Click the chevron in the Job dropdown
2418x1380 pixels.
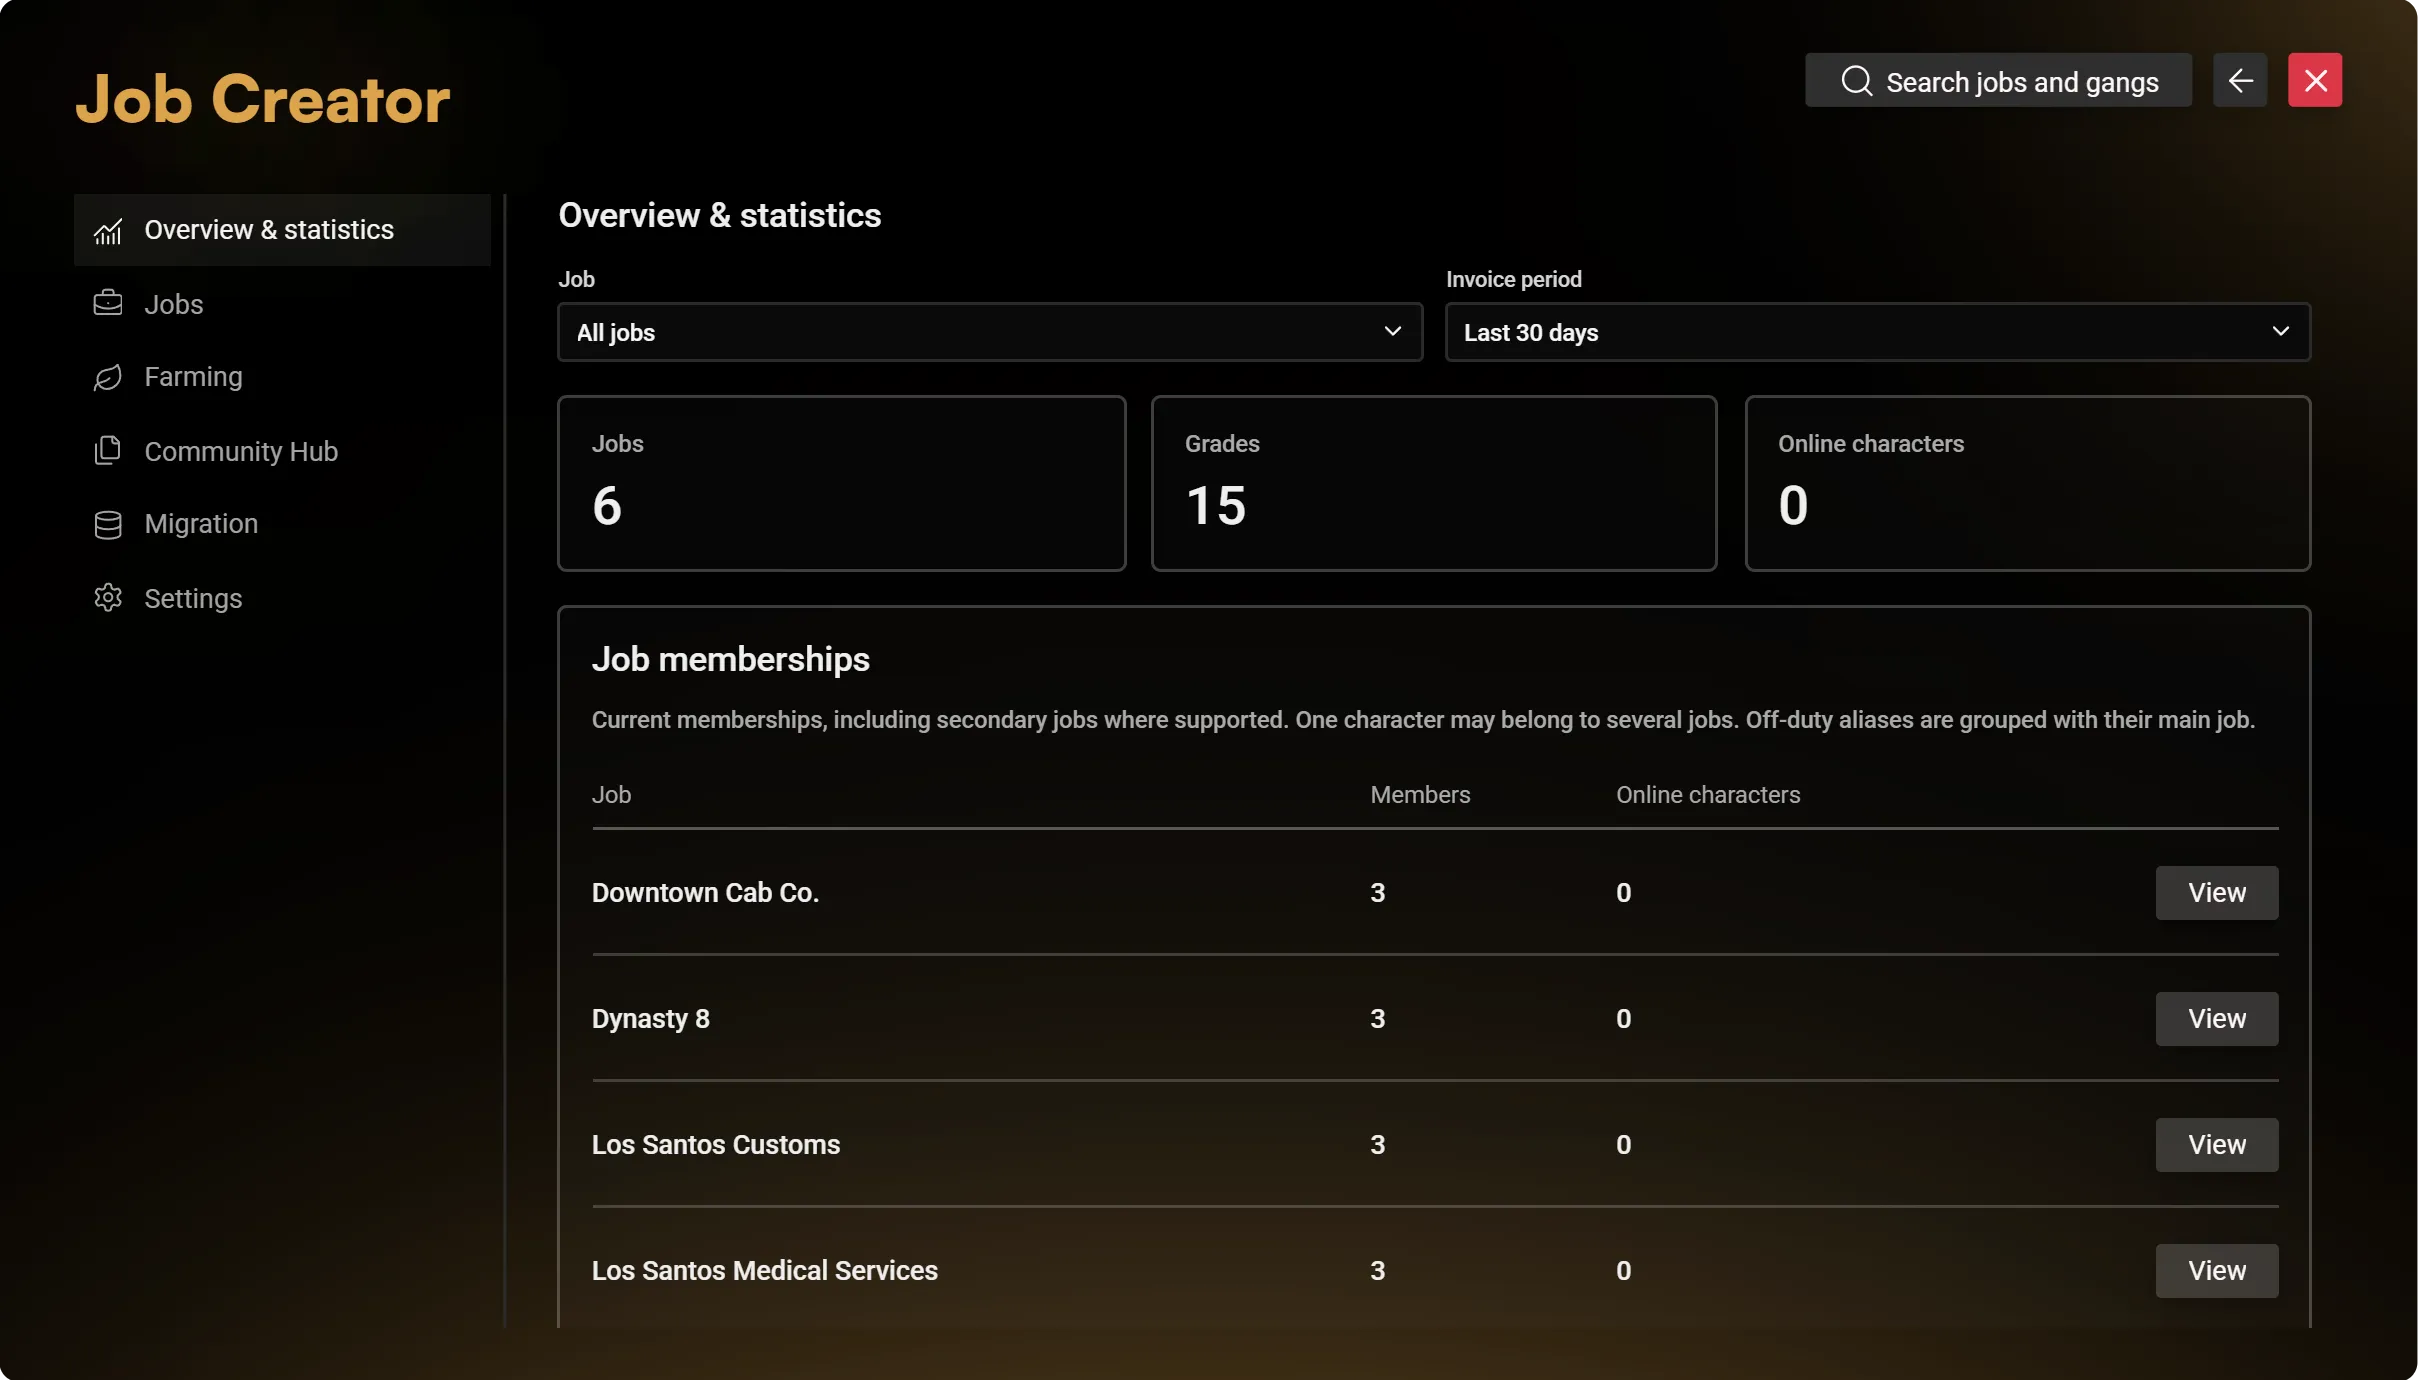(1392, 331)
